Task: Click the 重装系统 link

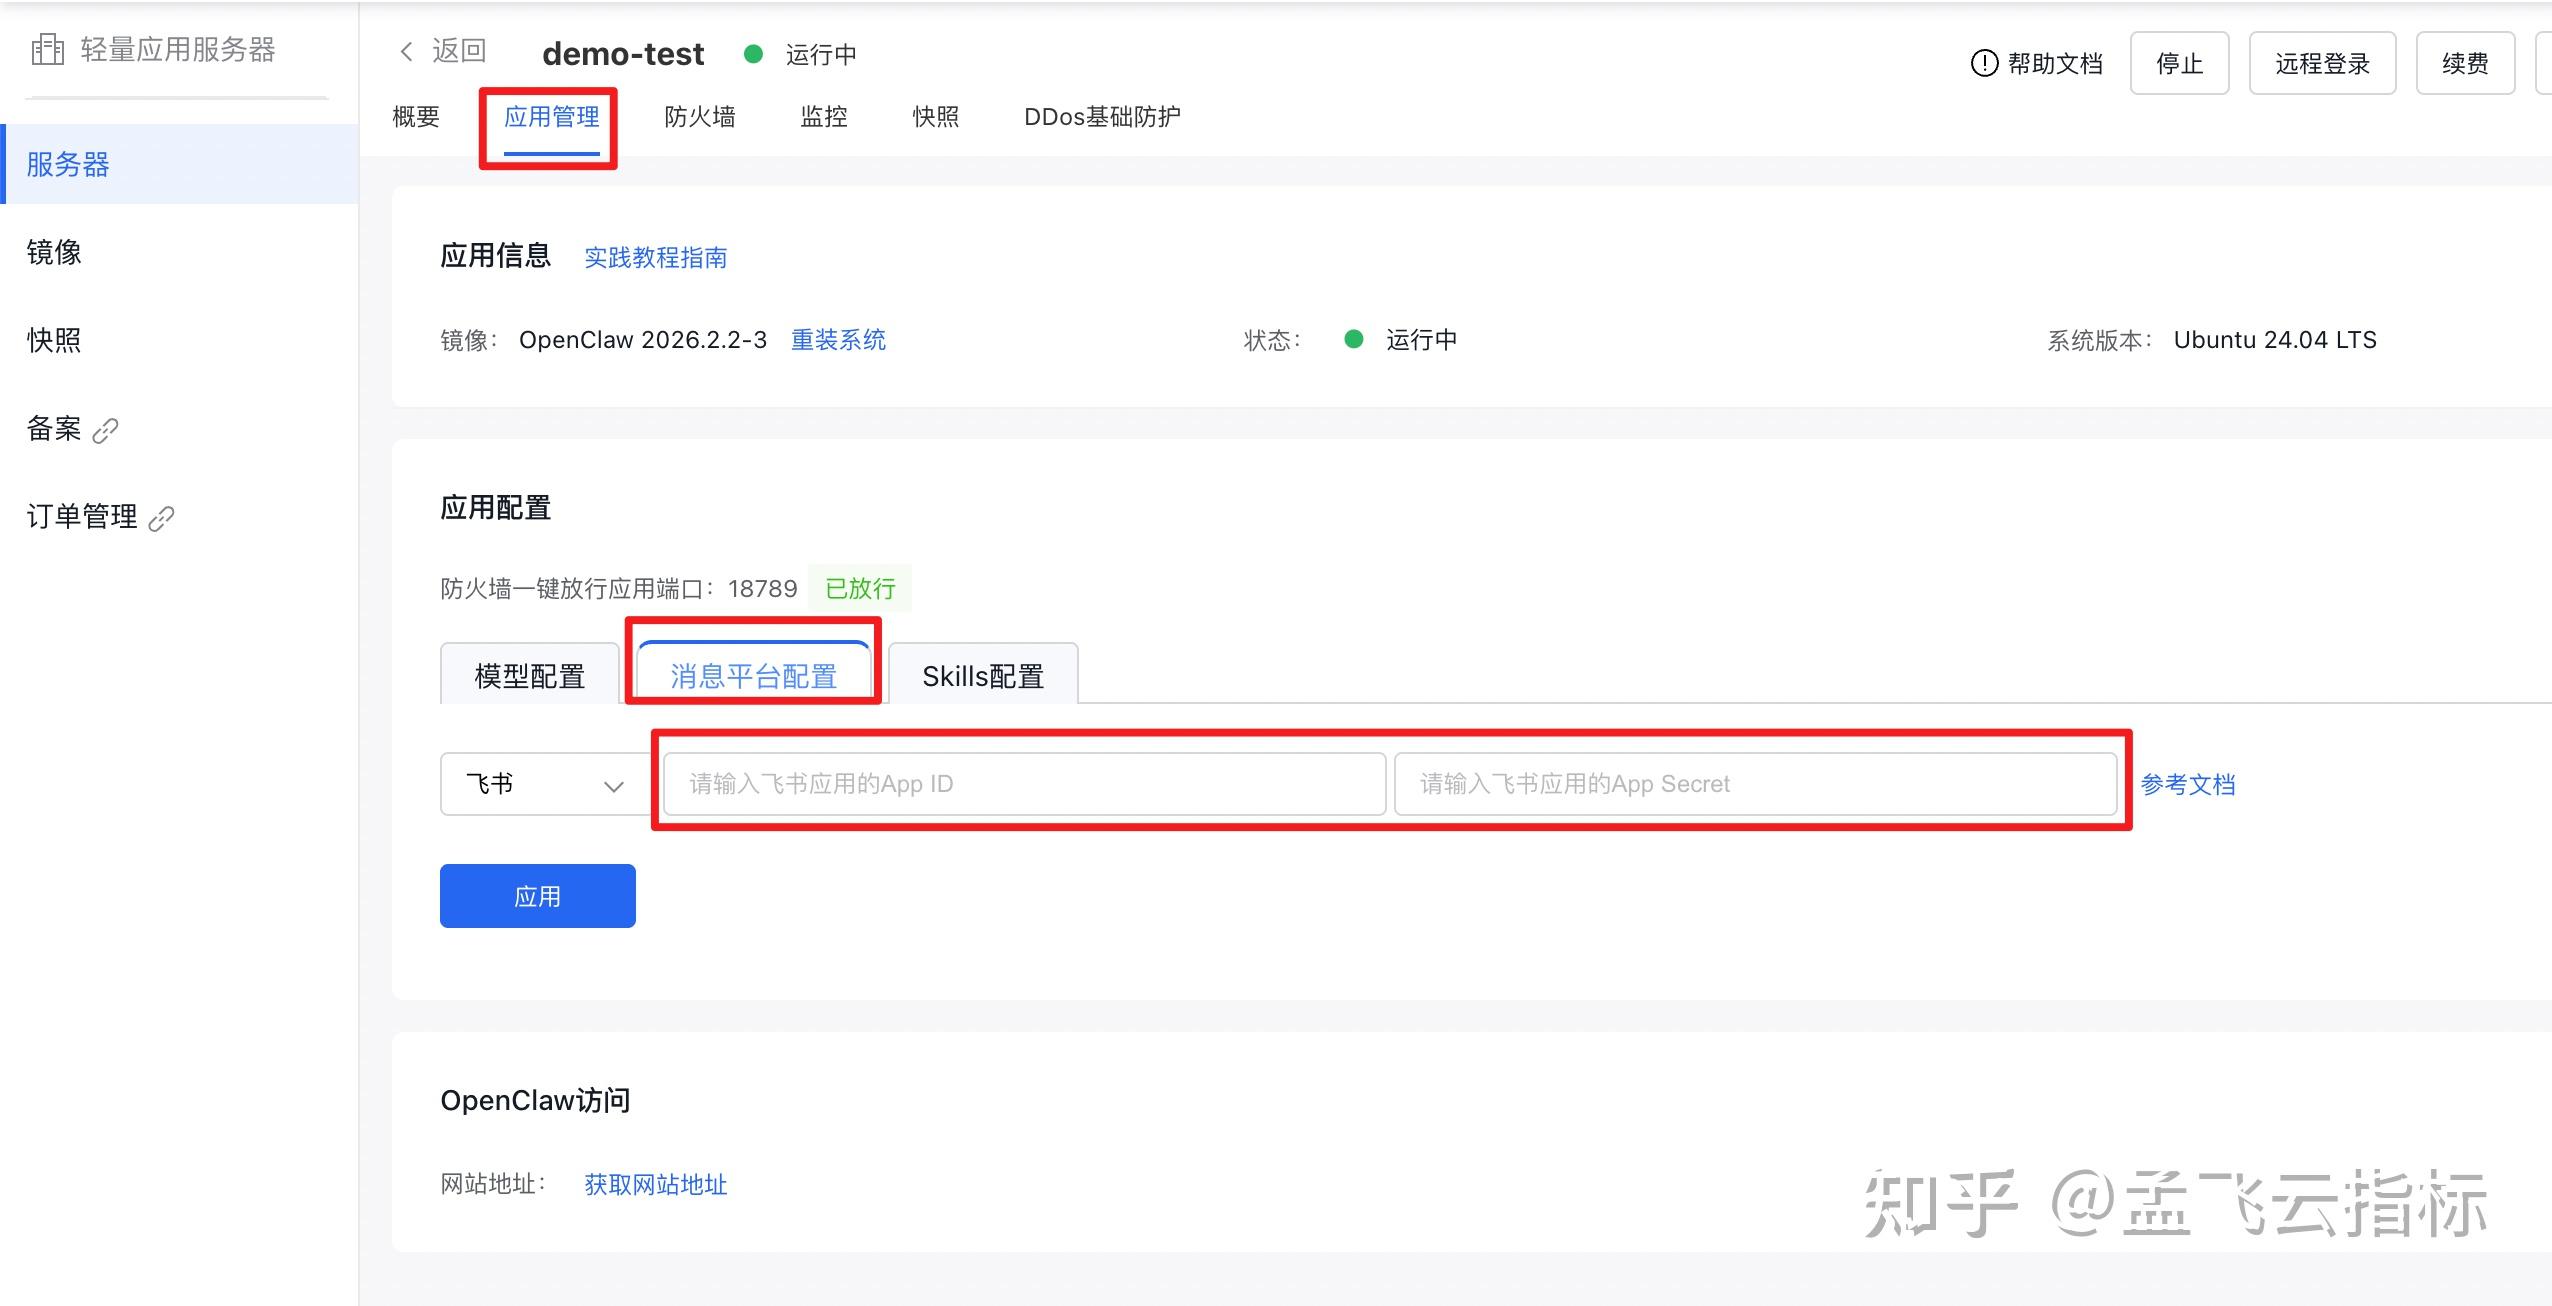Action: 838,340
